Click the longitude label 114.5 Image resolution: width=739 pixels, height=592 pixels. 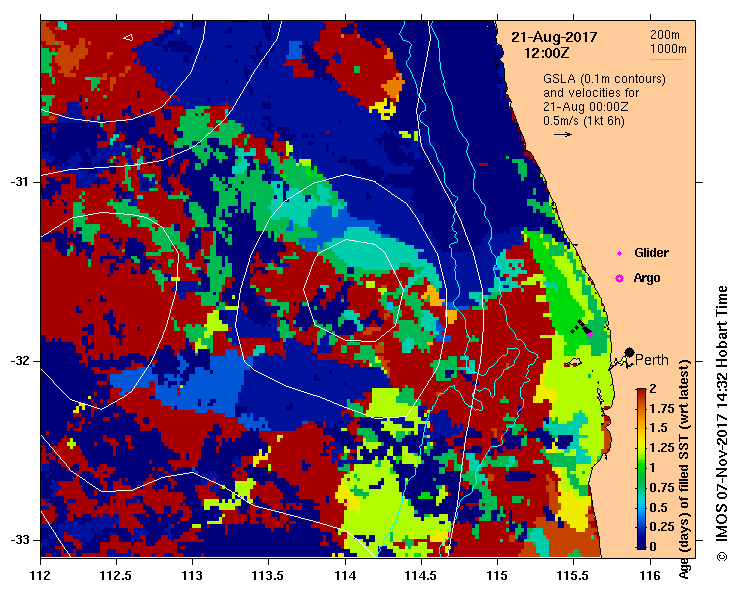[421, 576]
